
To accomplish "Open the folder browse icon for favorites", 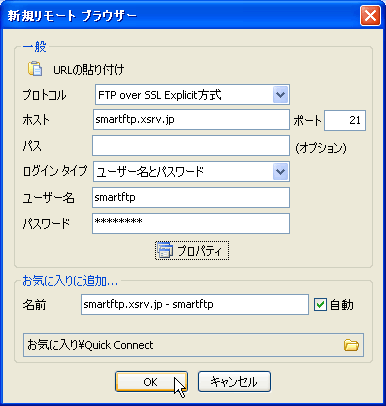I will pos(351,345).
